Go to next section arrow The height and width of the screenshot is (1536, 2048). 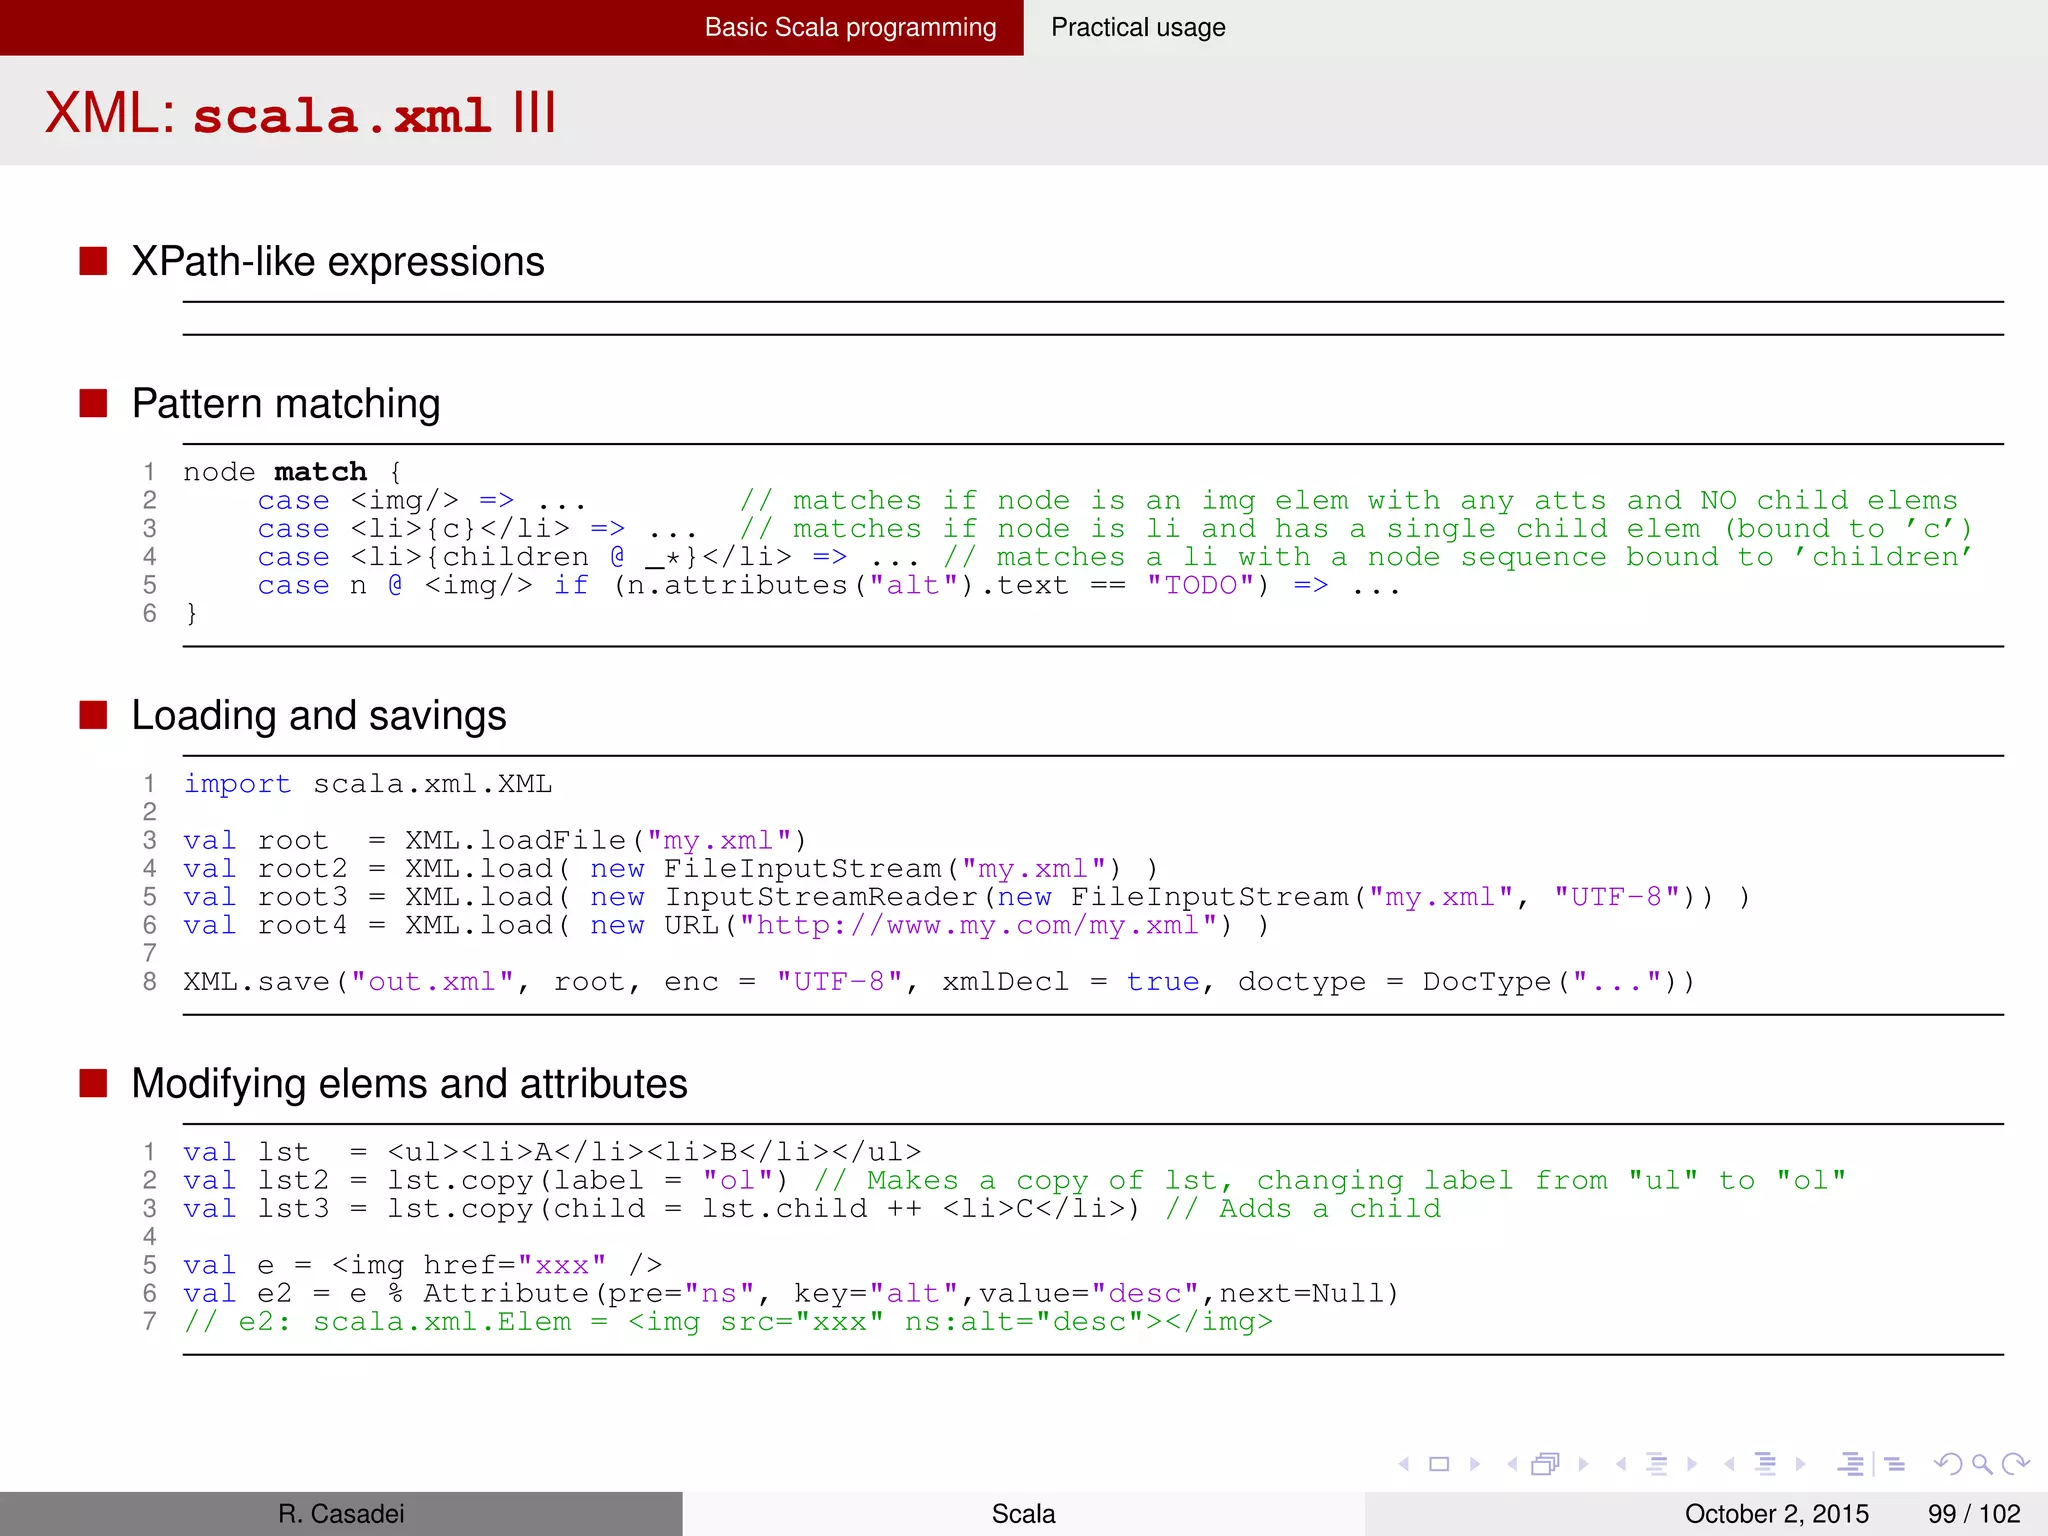1801,1464
